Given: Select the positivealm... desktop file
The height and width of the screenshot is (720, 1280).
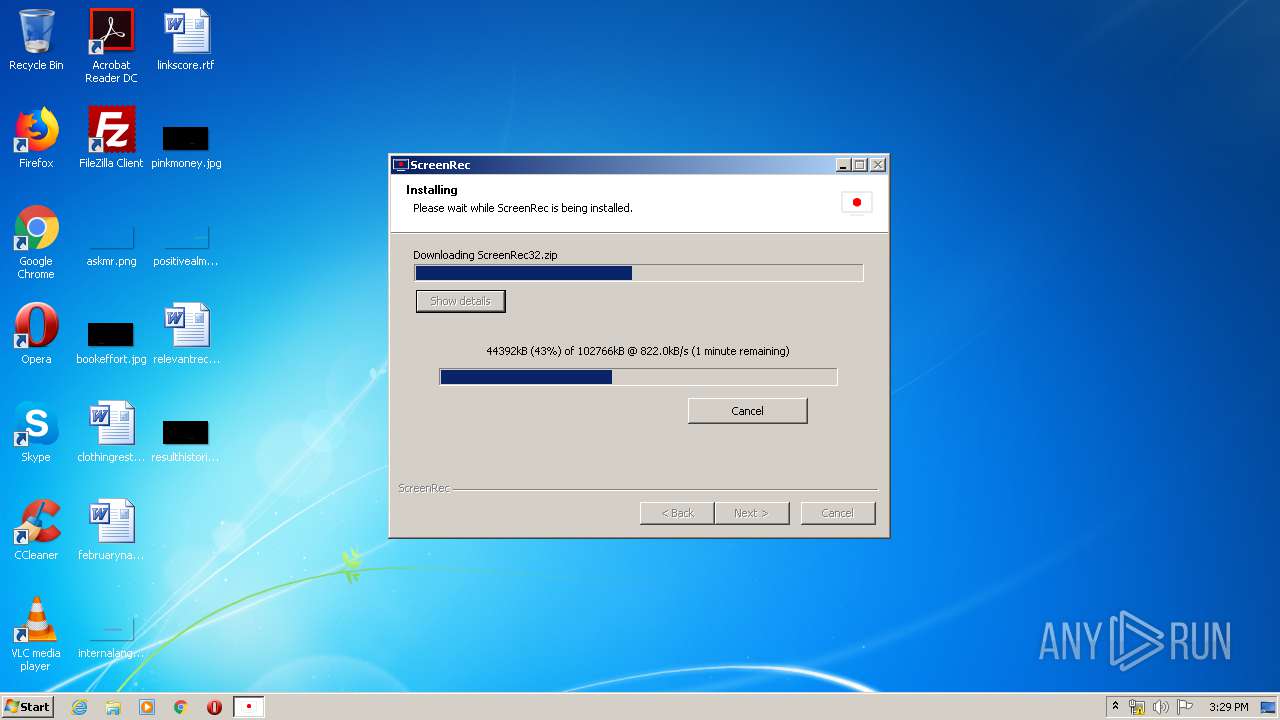Looking at the screenshot, I should (x=186, y=245).
